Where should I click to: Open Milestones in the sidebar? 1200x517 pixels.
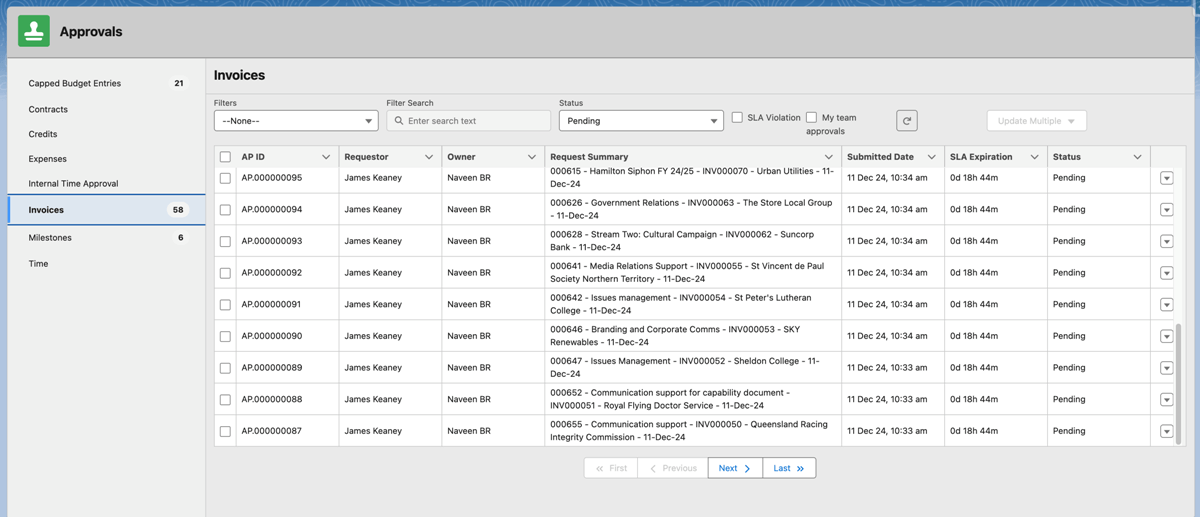click(x=106, y=238)
